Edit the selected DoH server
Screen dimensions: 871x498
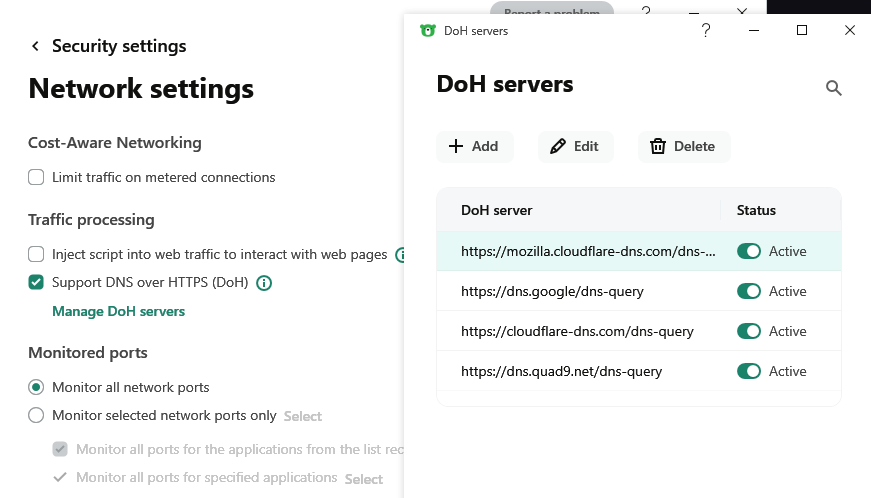[575, 146]
